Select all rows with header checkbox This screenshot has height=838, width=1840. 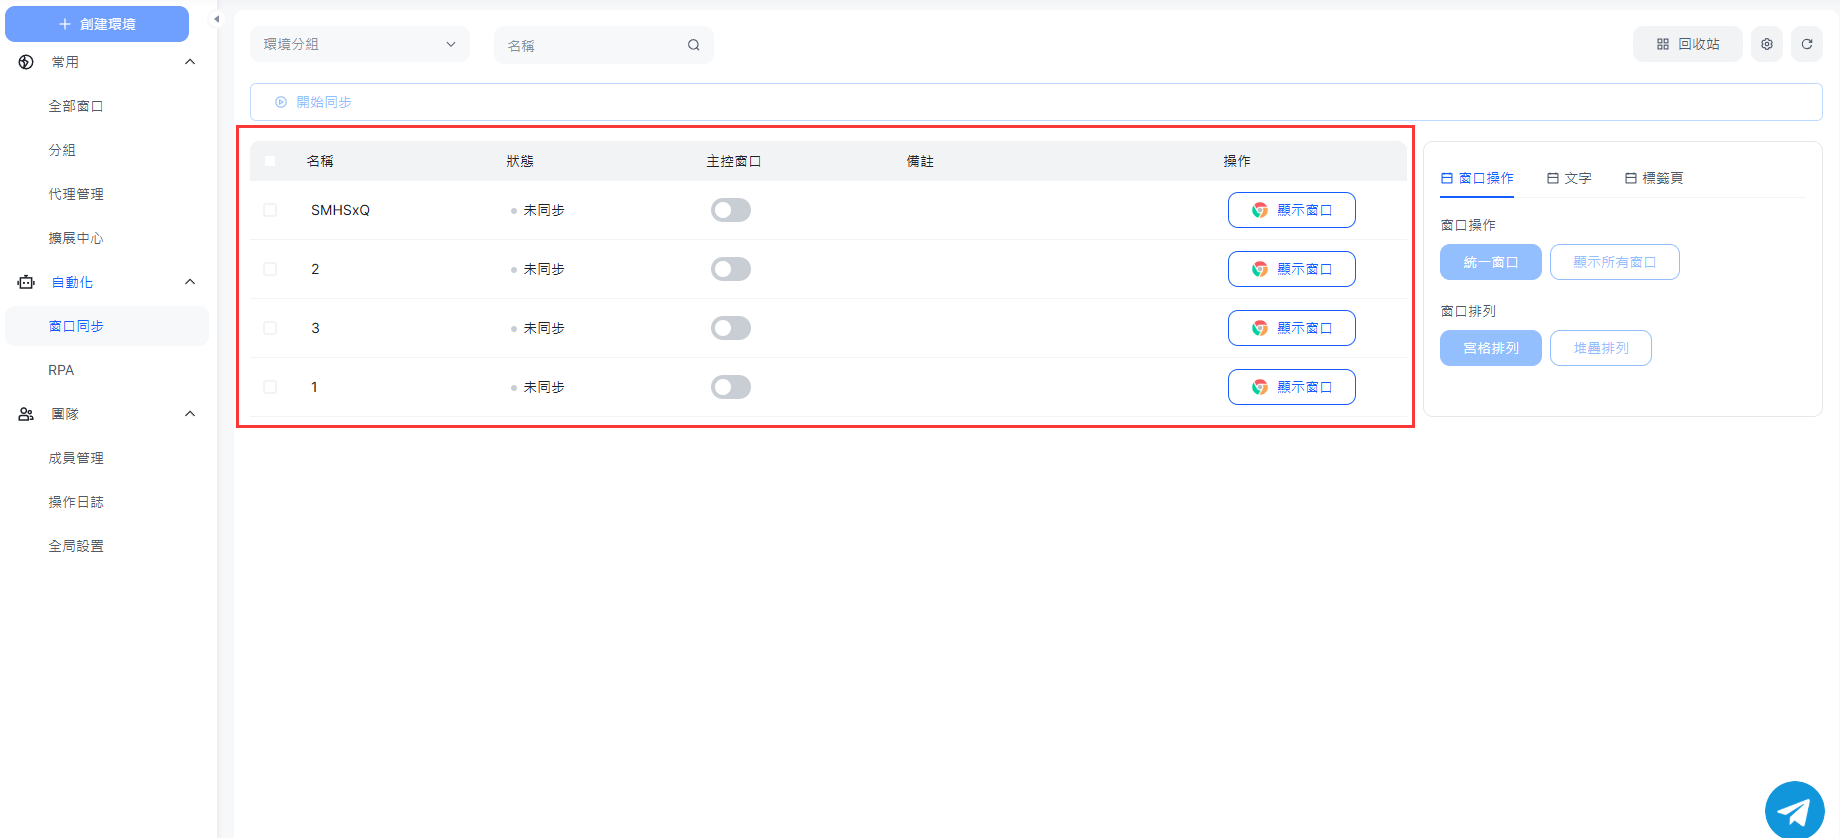(270, 161)
